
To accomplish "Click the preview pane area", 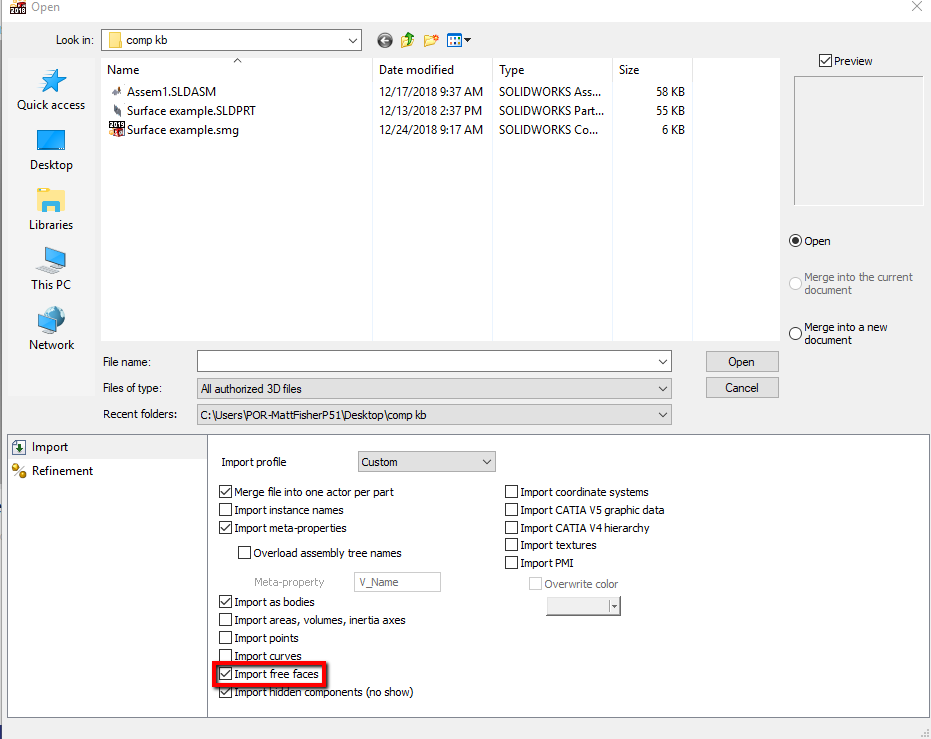I will click(859, 141).
